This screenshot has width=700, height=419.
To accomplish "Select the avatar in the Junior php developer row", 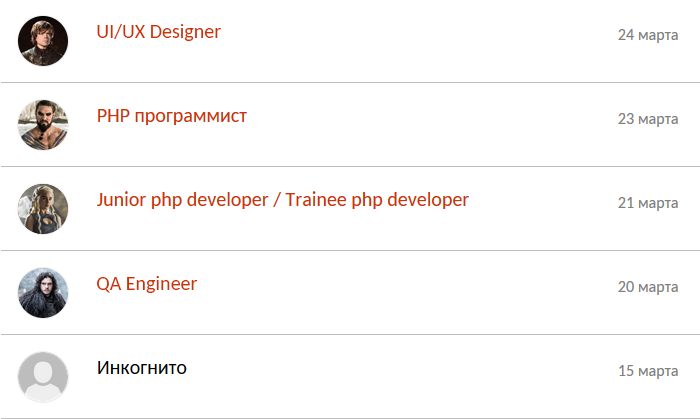I will point(43,208).
